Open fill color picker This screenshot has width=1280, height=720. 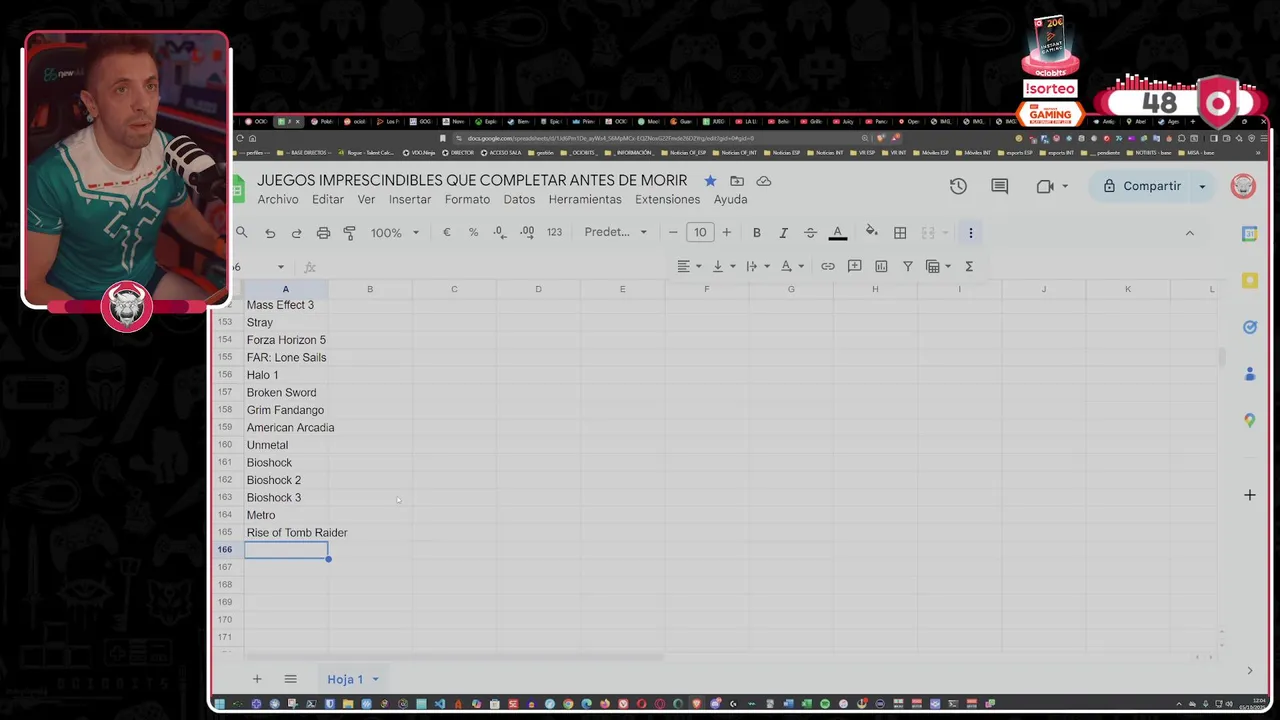tap(872, 232)
